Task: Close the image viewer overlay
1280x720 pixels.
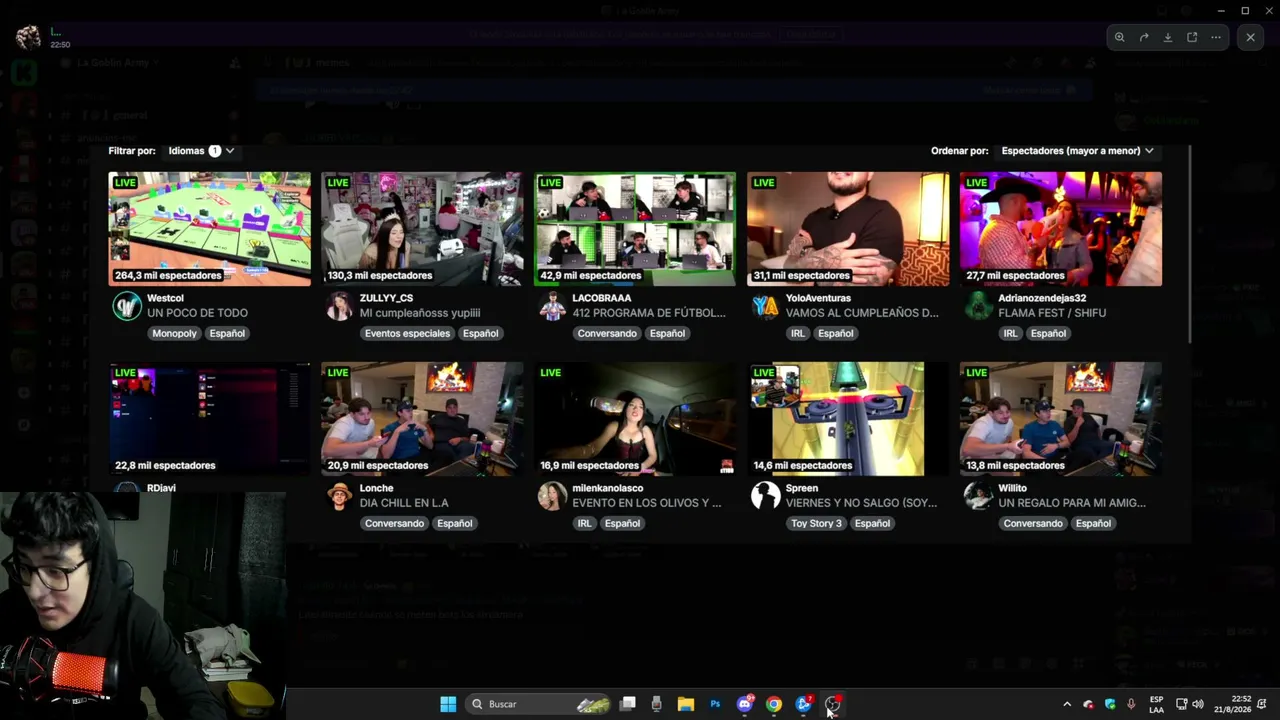Action: tap(1250, 37)
